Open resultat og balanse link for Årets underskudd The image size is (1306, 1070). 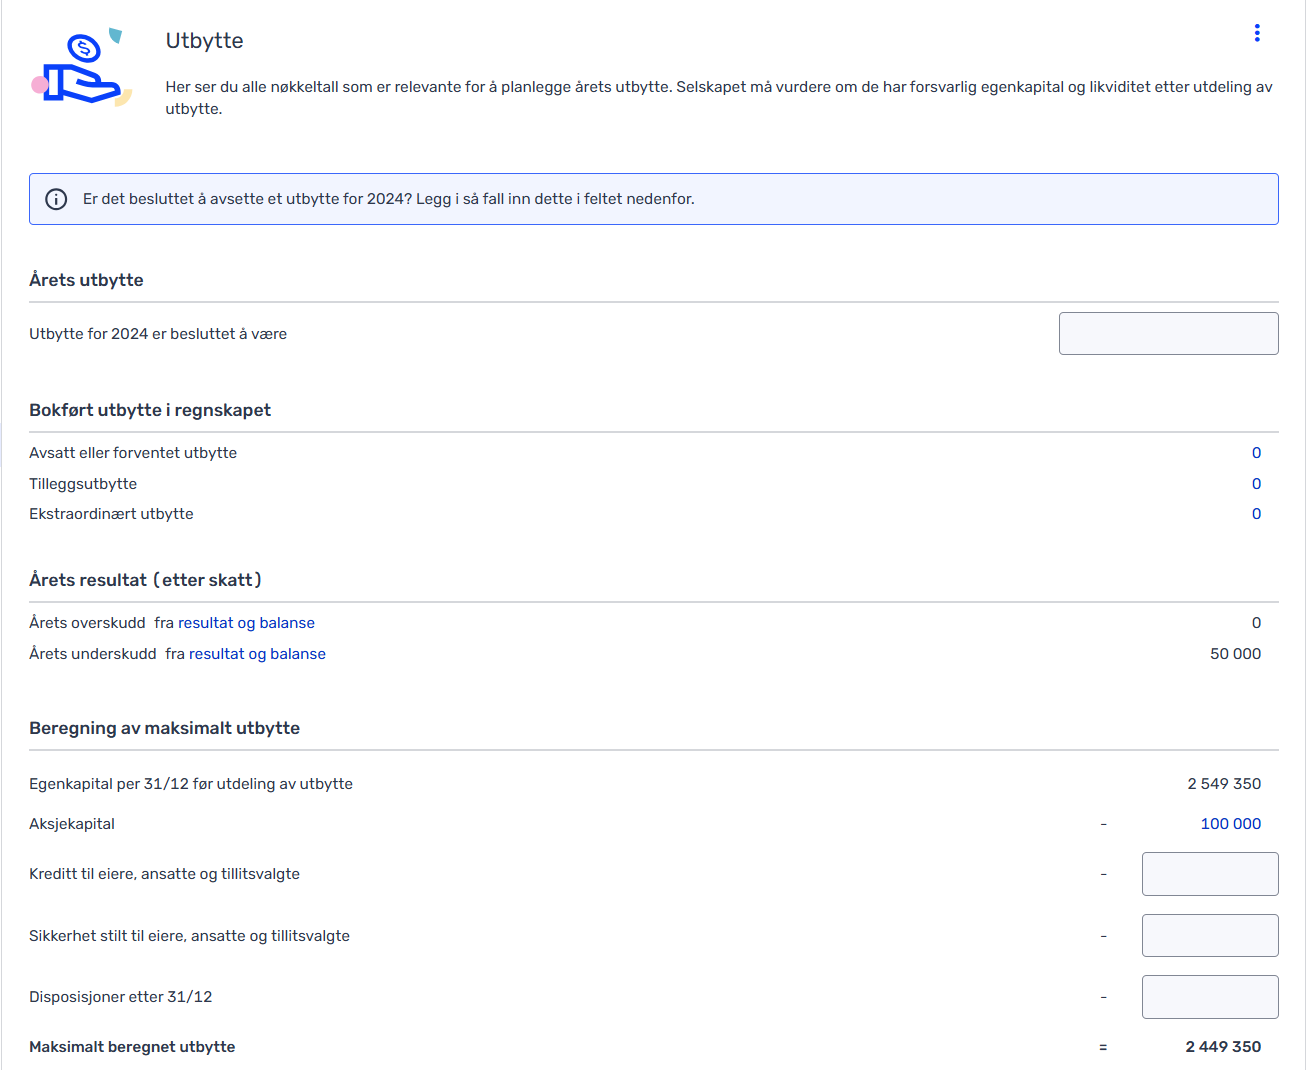pos(257,654)
